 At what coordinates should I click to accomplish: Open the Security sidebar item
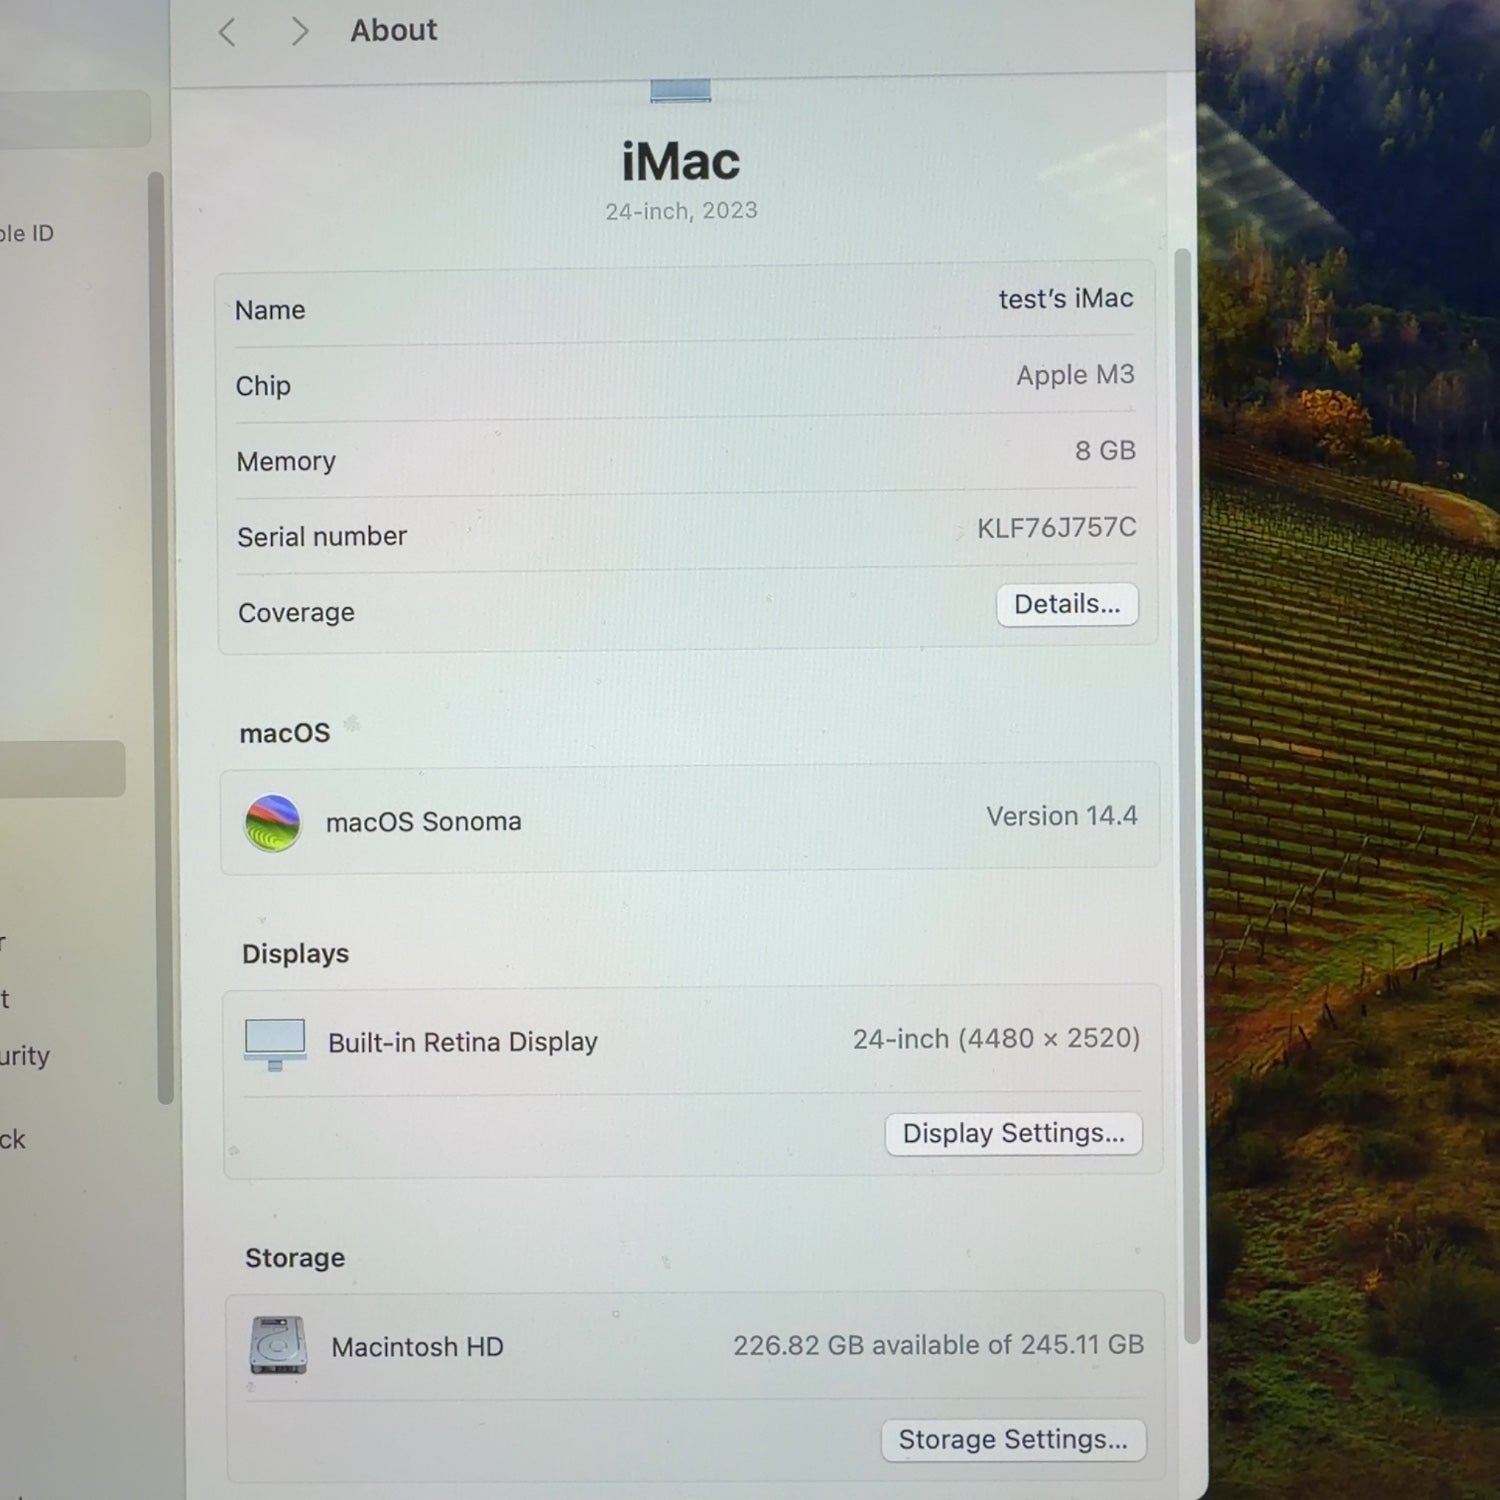pyautogui.click(x=26, y=1056)
